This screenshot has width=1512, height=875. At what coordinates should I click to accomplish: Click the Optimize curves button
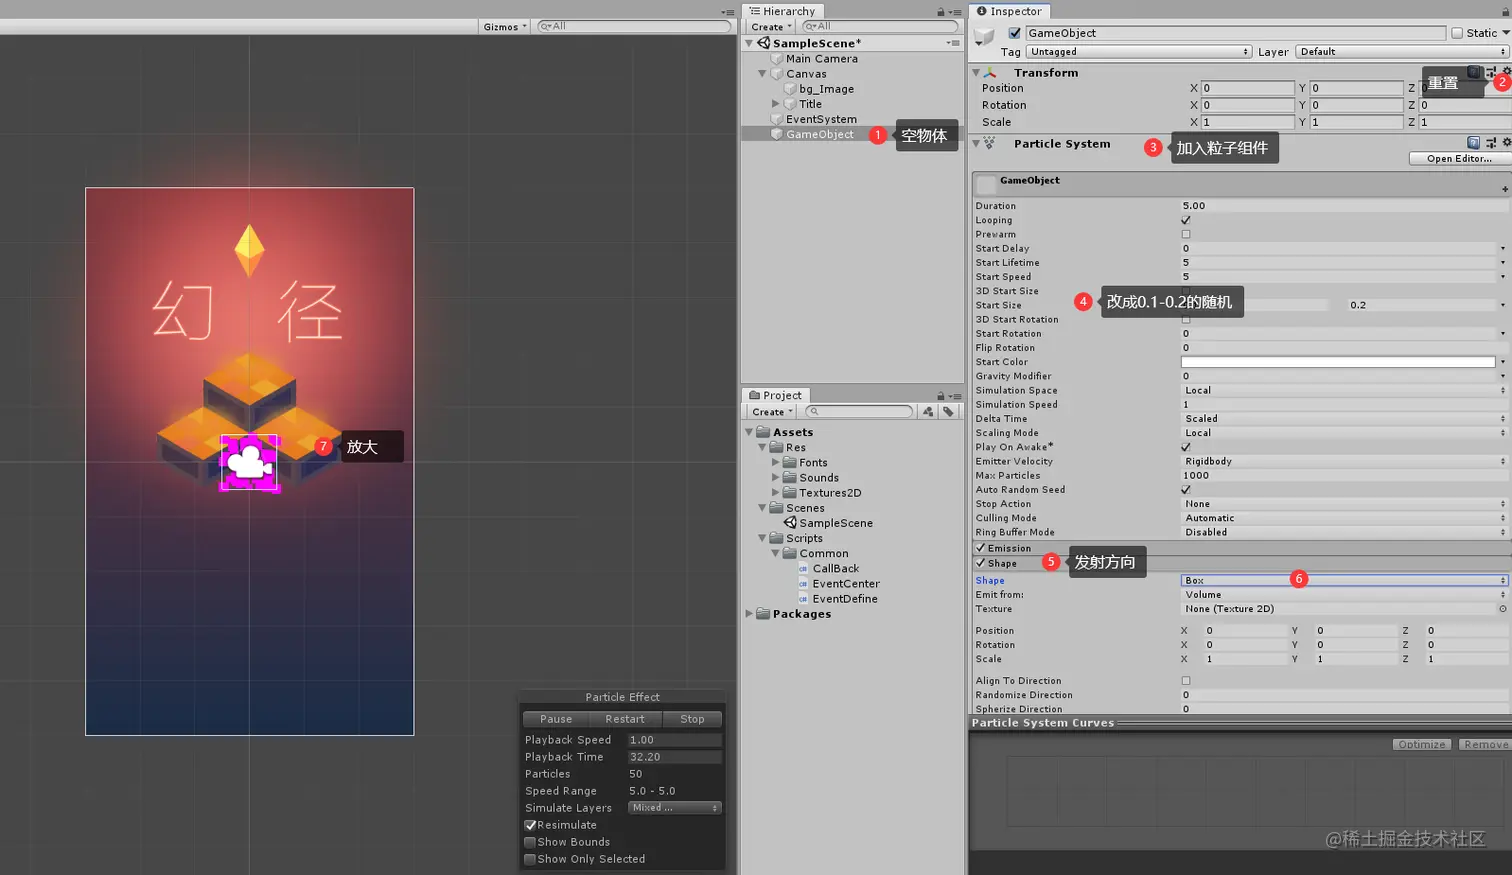[x=1422, y=745]
